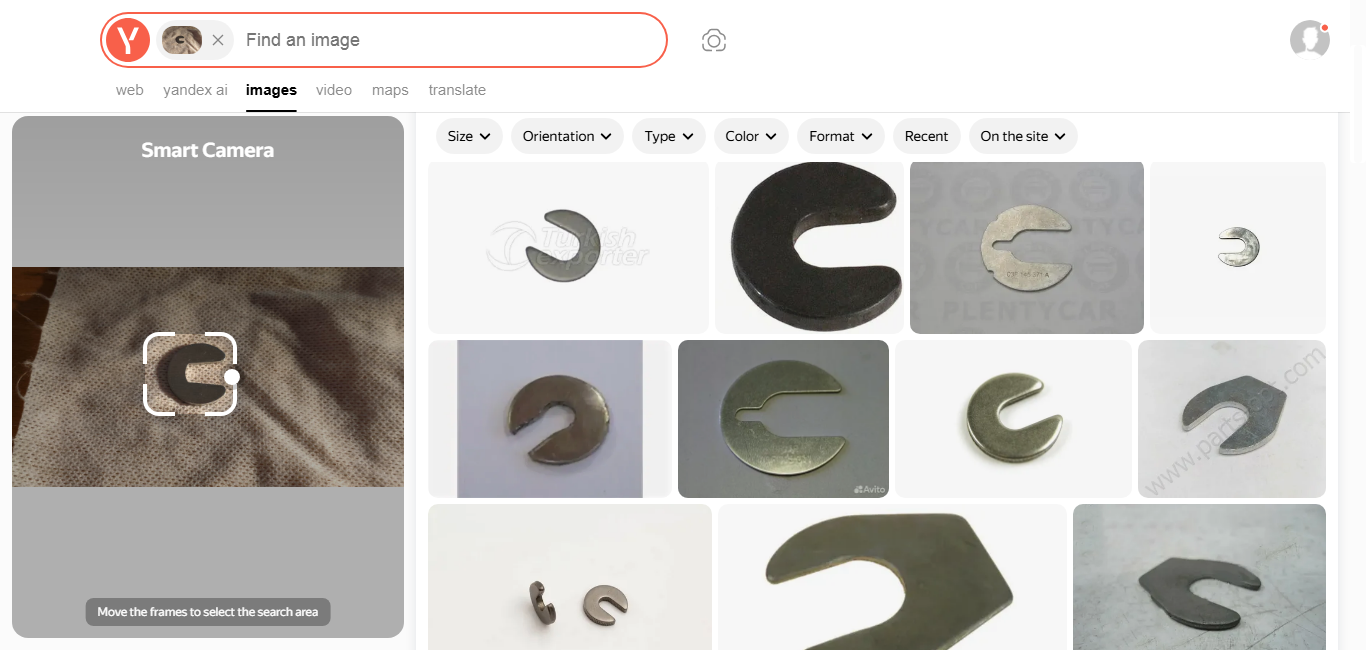Open the result showing two small clips
1366x650 pixels.
coord(570,577)
